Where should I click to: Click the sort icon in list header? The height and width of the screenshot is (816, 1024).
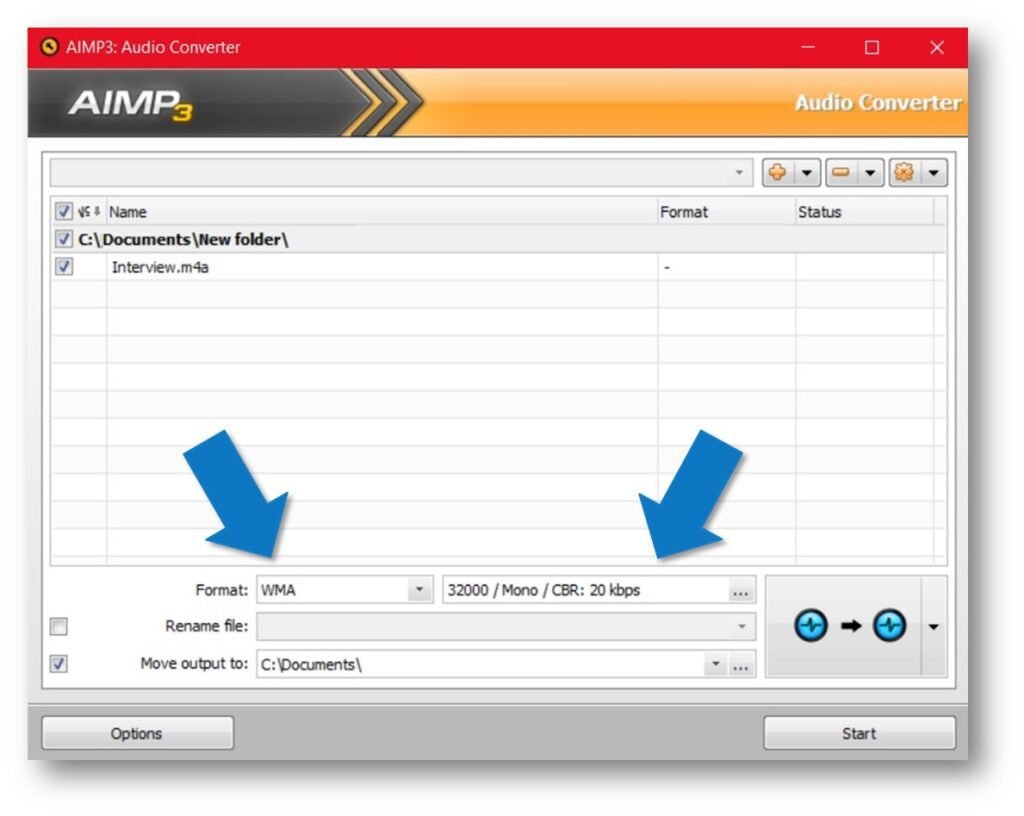tap(89, 212)
